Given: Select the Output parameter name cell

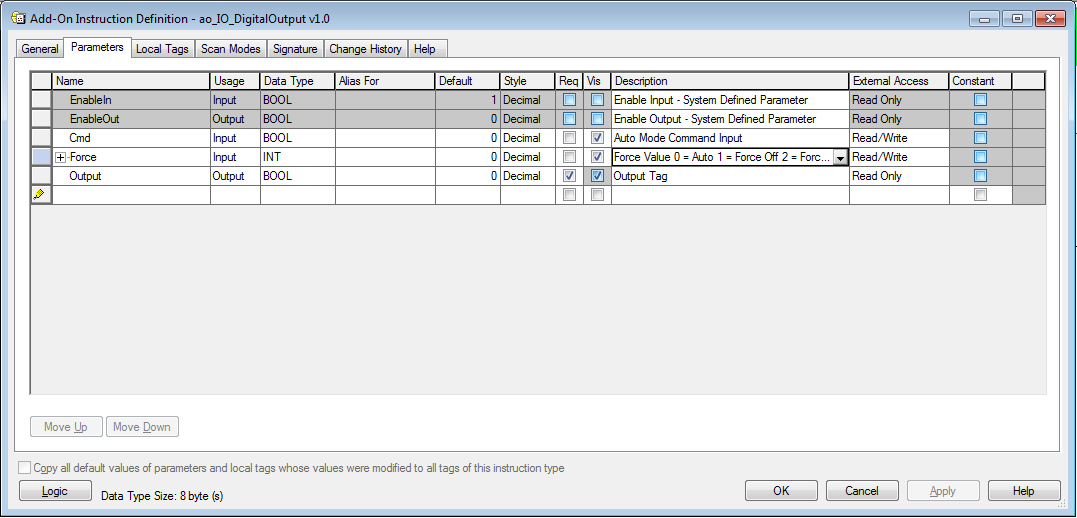Looking at the screenshot, I should pyautogui.click(x=131, y=176).
